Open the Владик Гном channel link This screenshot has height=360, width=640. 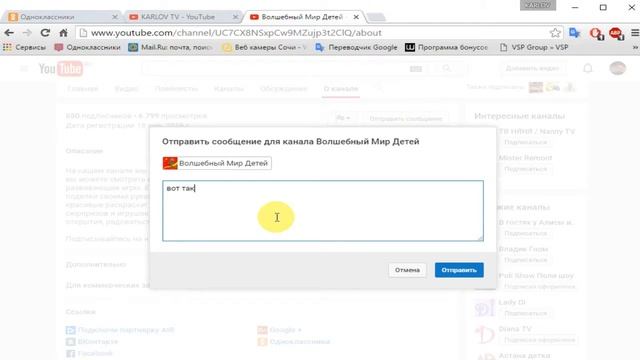523,249
